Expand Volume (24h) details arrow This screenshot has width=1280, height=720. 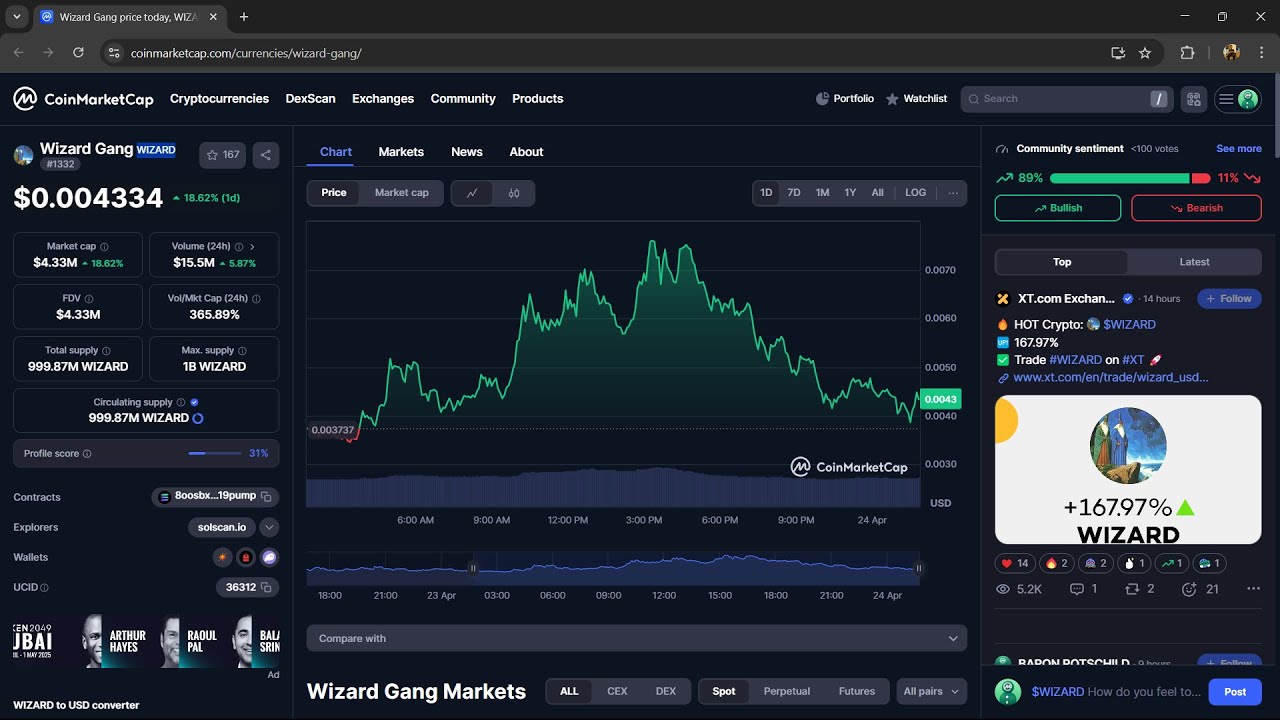(252, 246)
